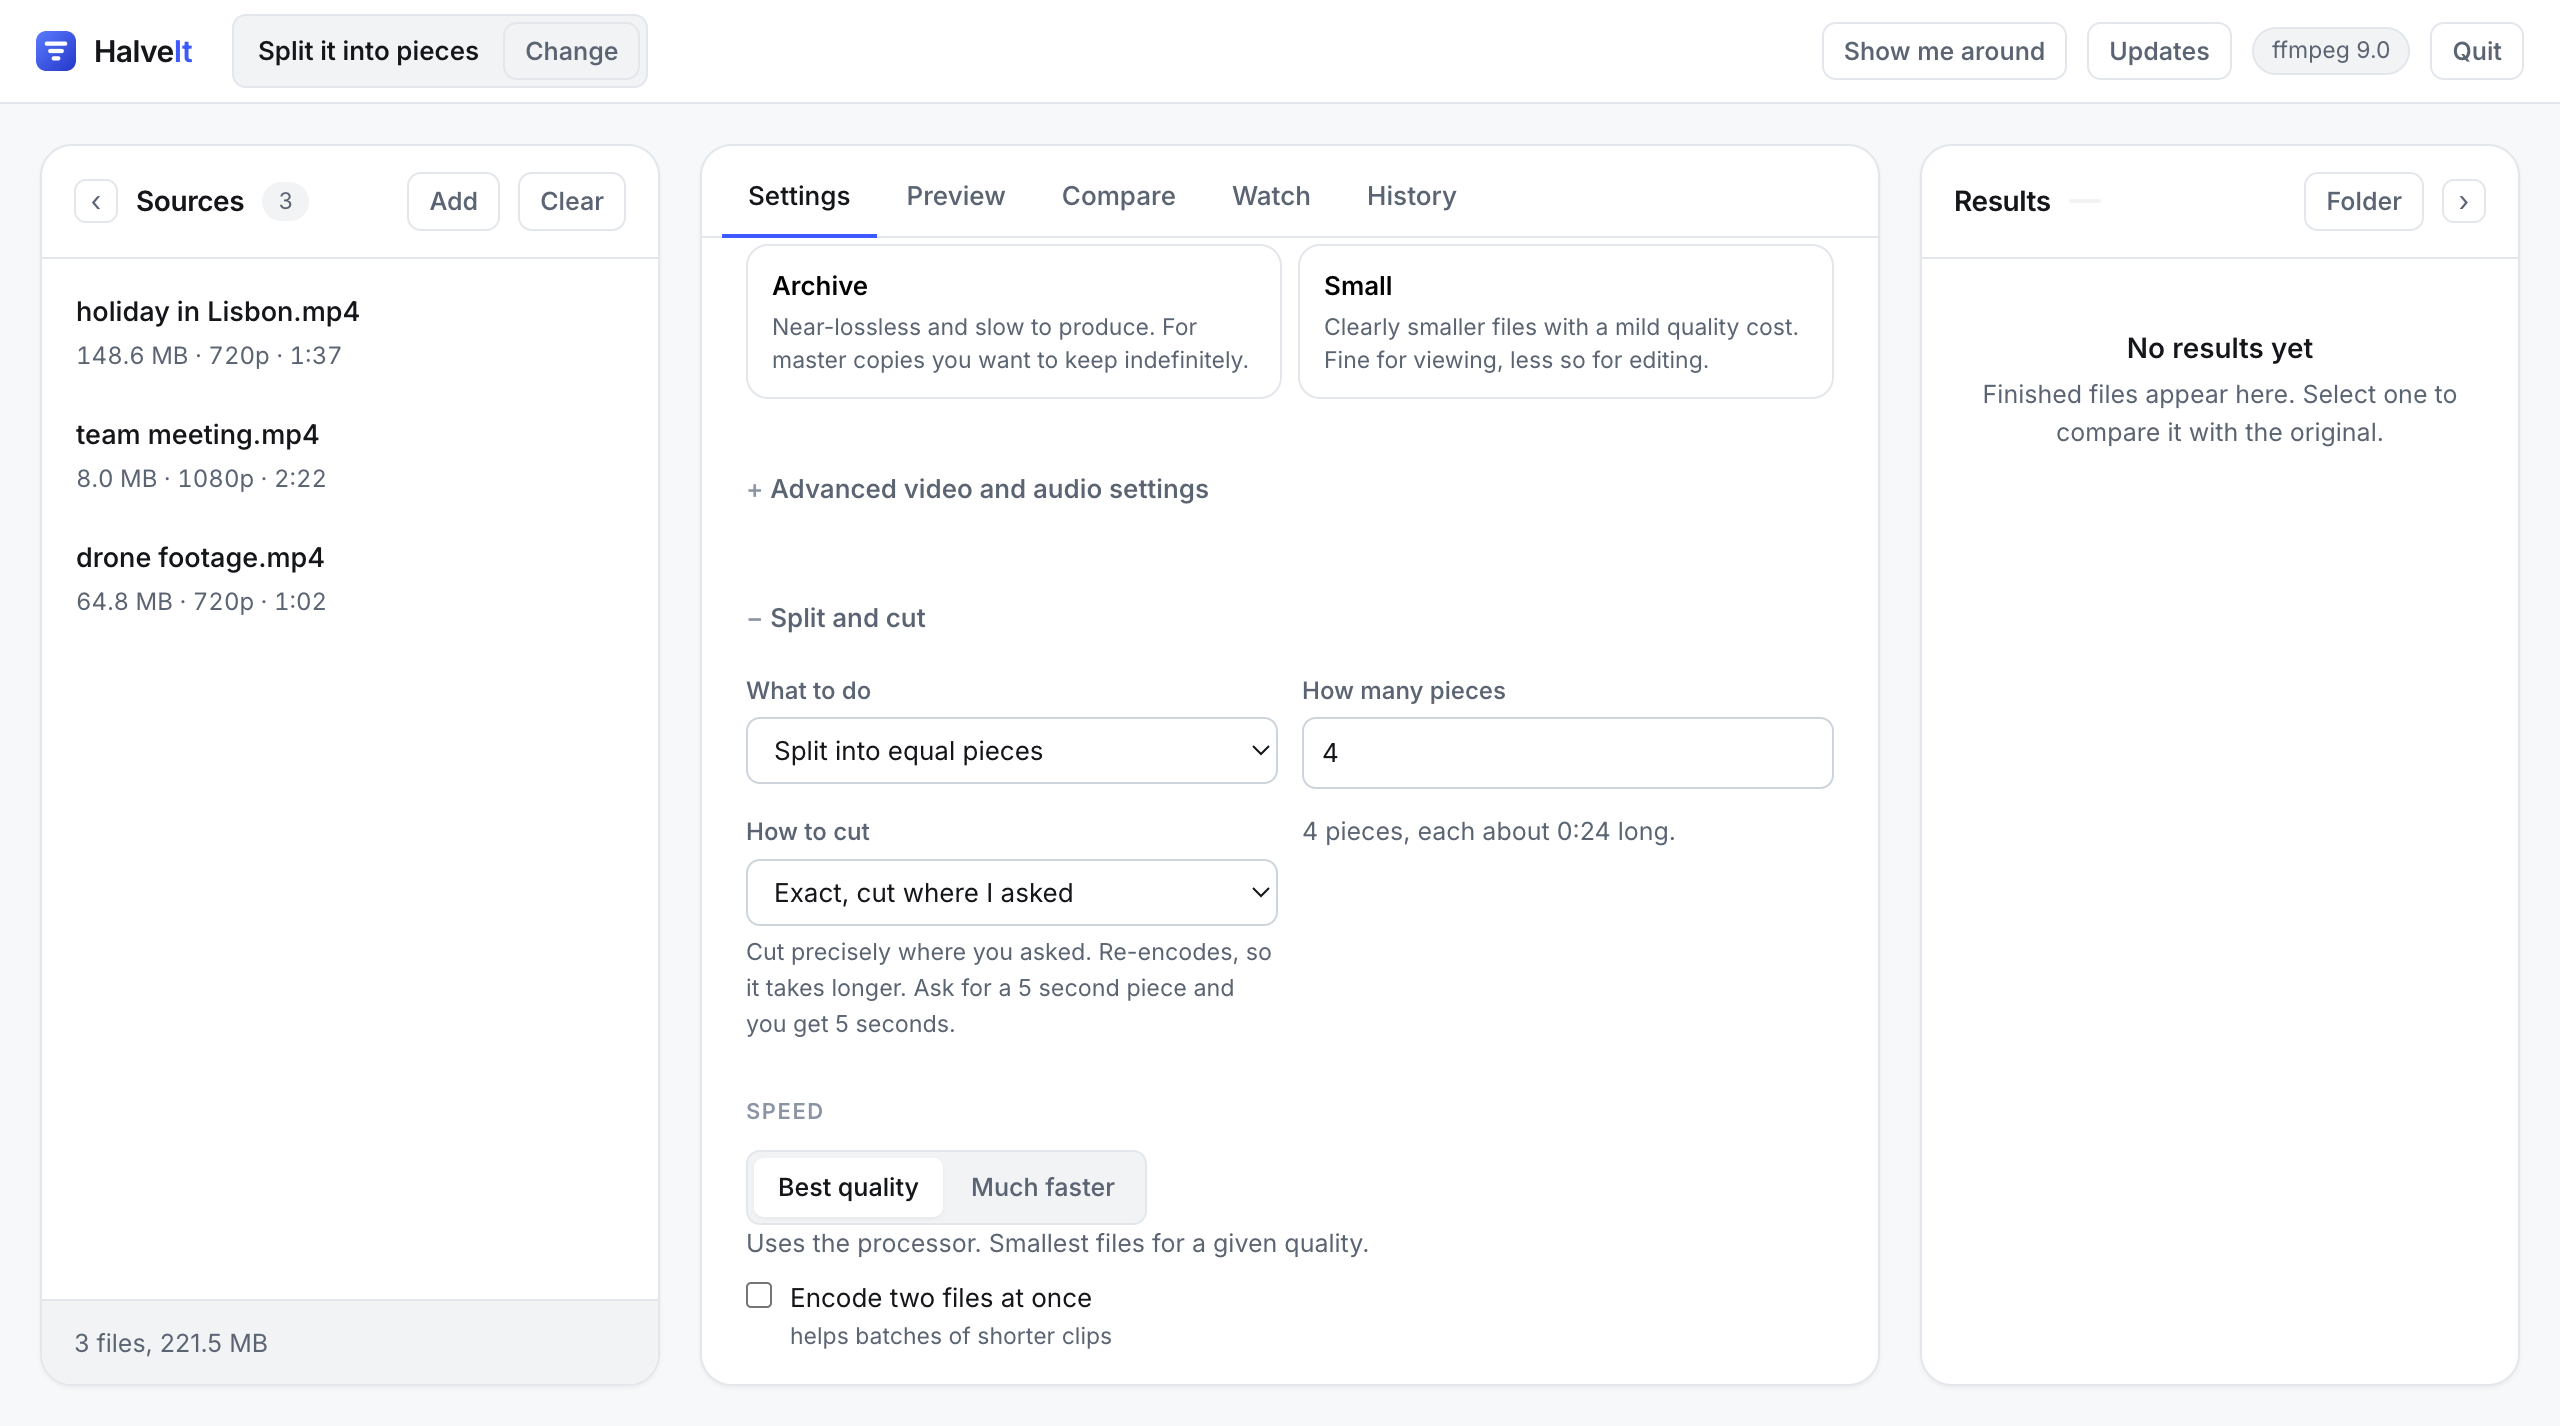2560x1426 pixels.
Task: Expand Advanced video and audio settings
Action: [x=978, y=489]
